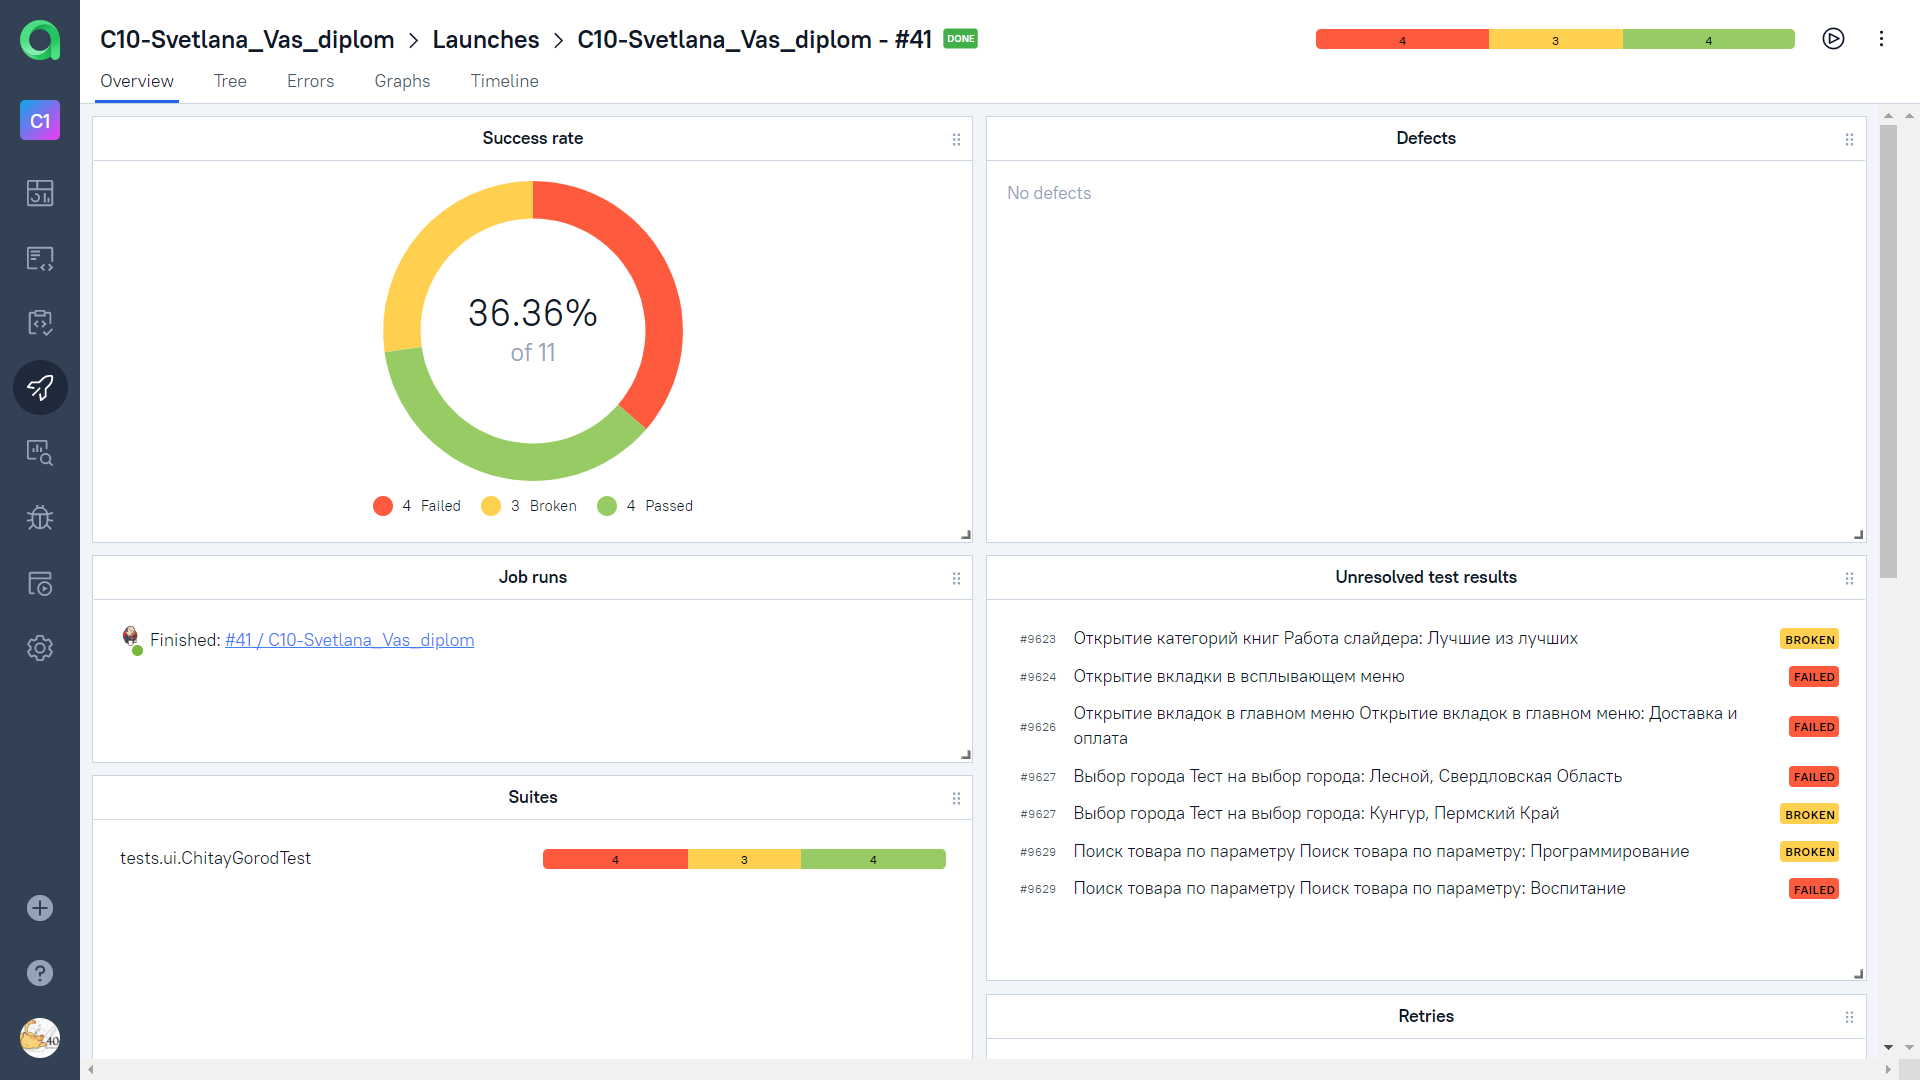Screen dimensions: 1920x1080
Task: Open the three-dot launch options menu
Action: (x=1881, y=39)
